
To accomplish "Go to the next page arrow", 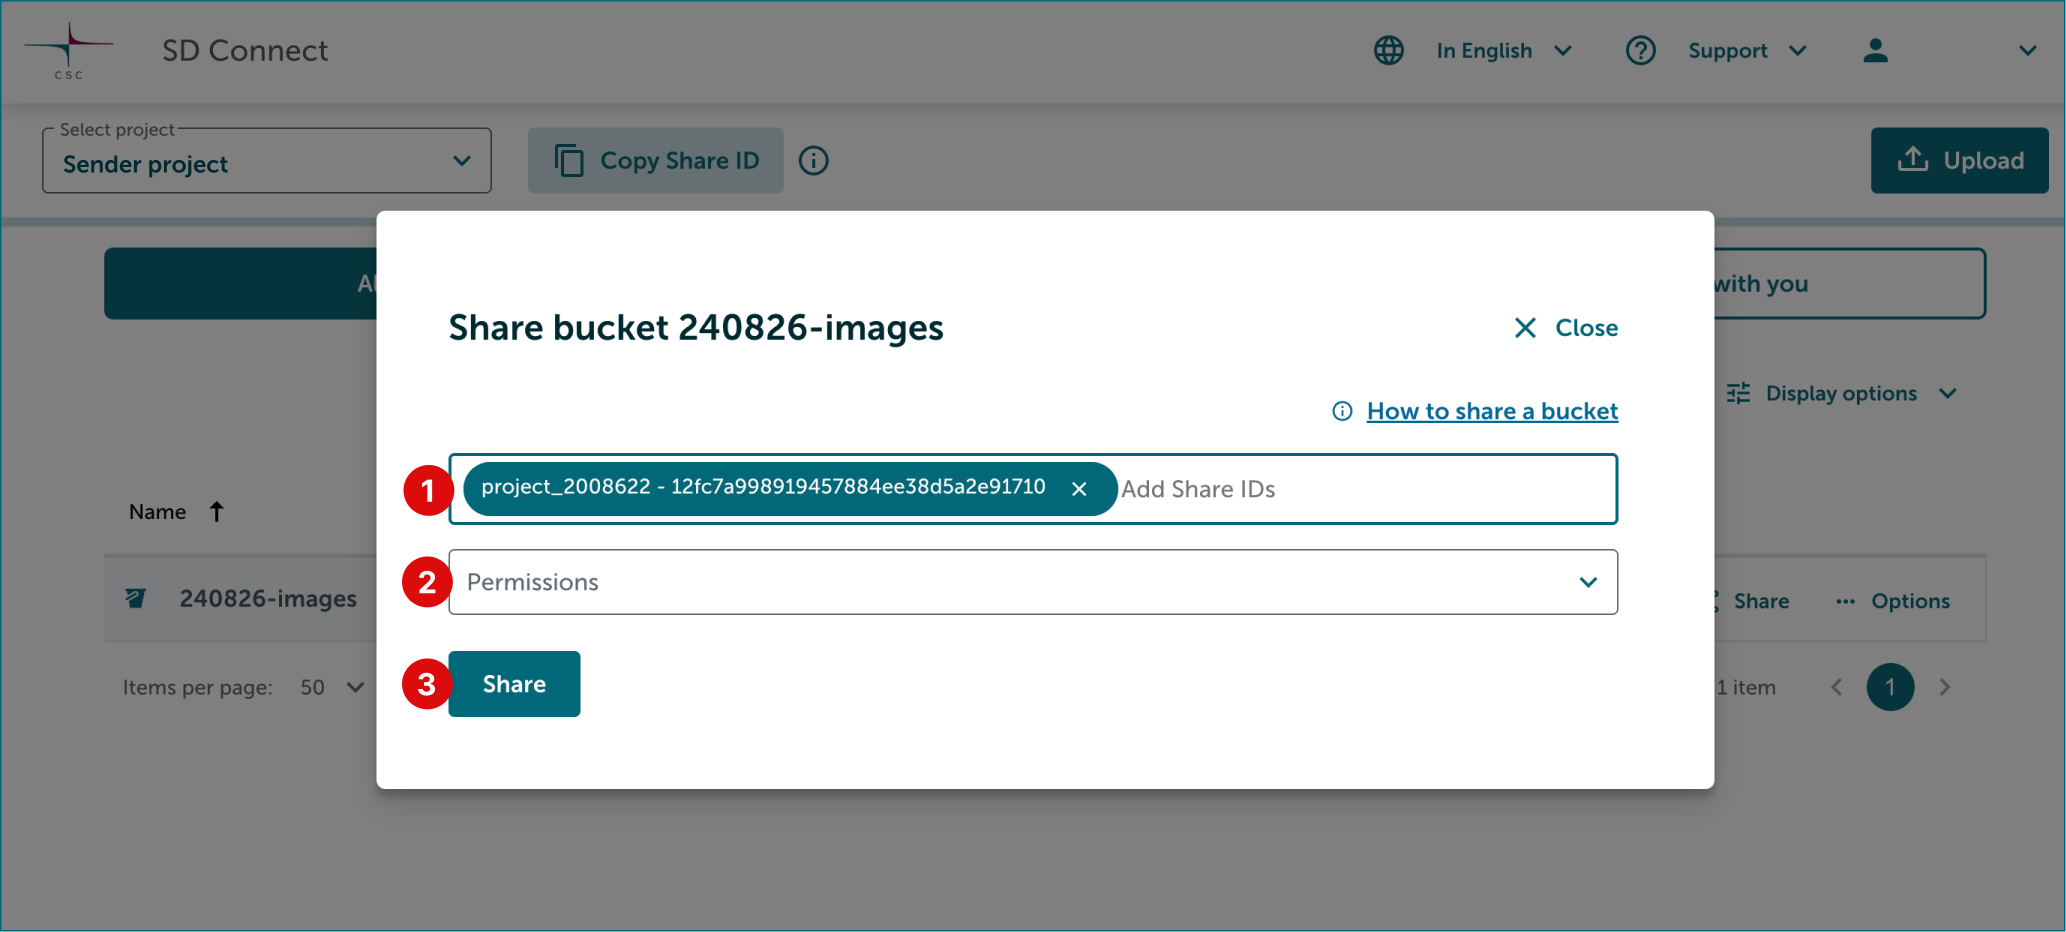I will point(1944,687).
